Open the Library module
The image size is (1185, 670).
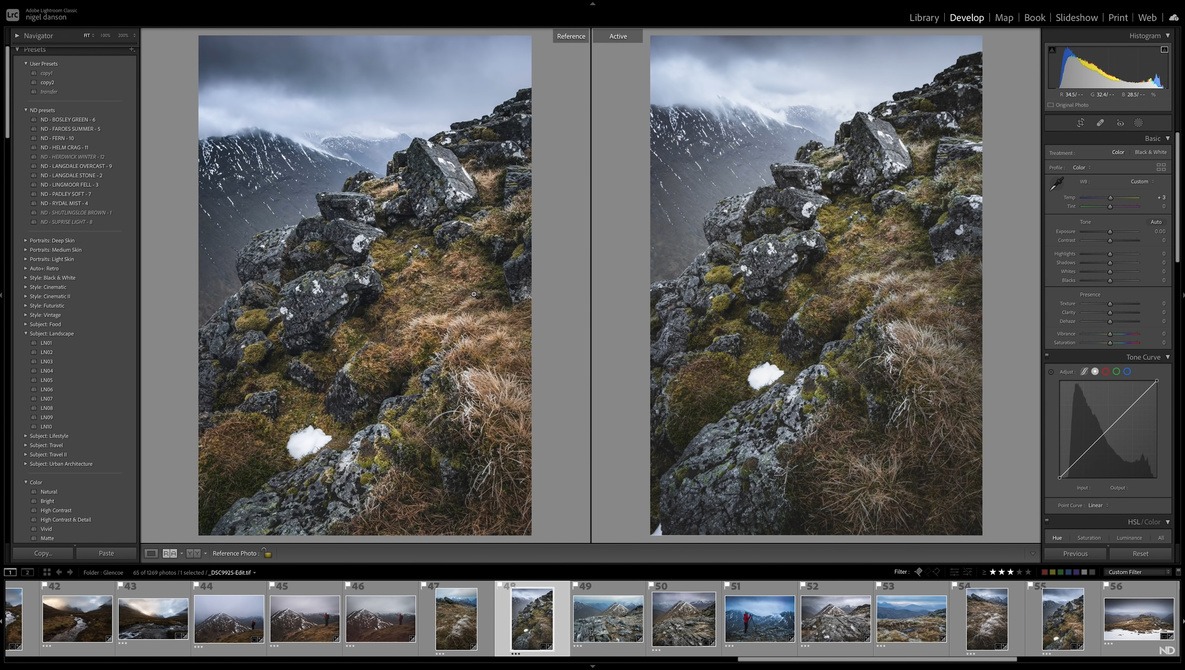point(924,17)
